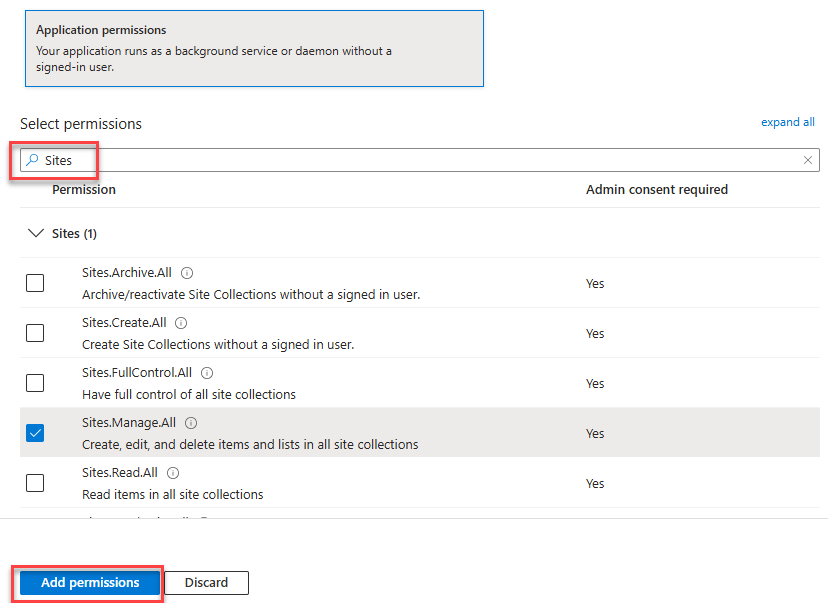
Task: Select the Sites.Read.All checkbox
Action: tap(35, 483)
